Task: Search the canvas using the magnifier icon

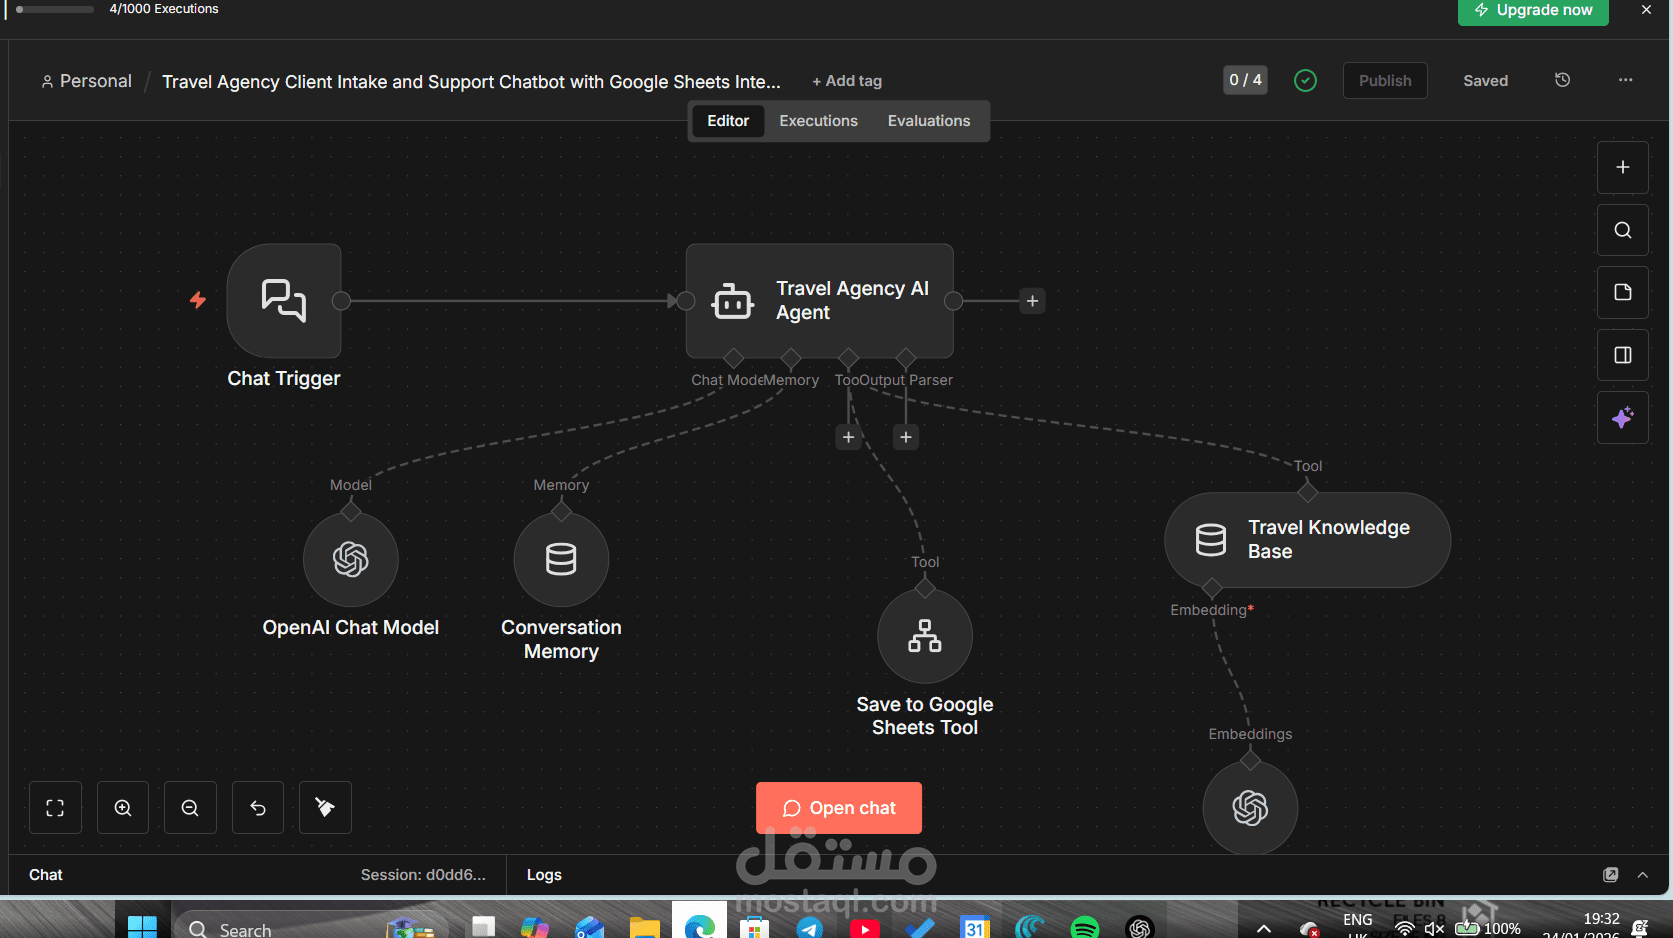Action: 1622,229
